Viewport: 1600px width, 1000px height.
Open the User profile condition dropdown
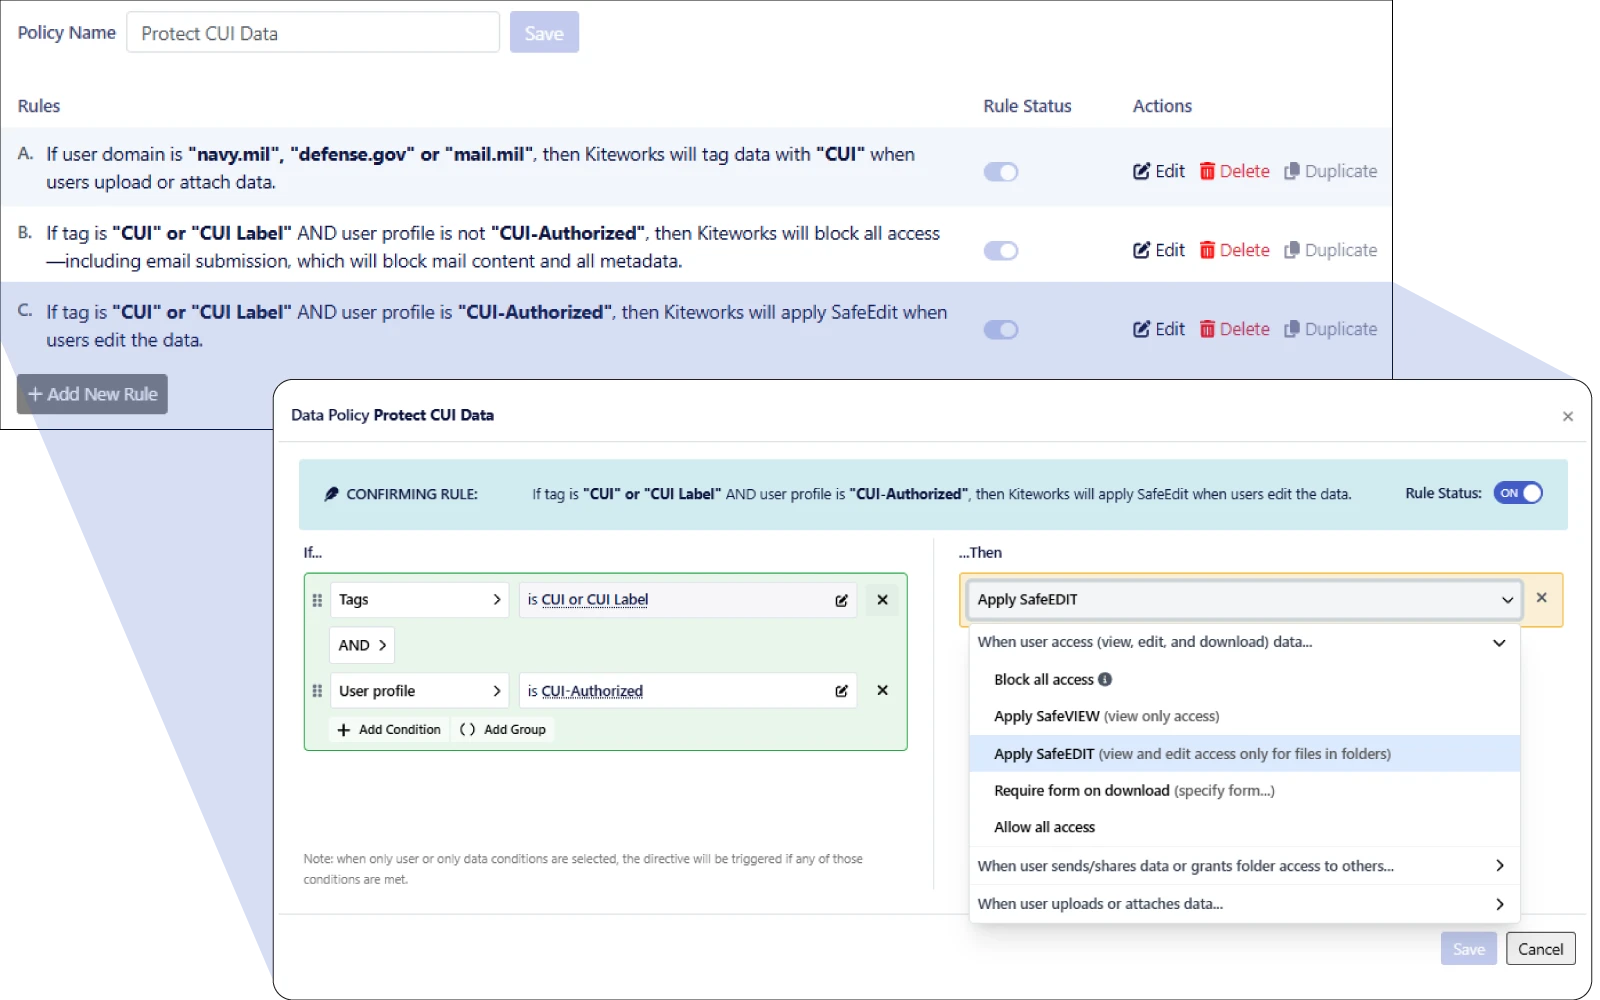point(419,691)
